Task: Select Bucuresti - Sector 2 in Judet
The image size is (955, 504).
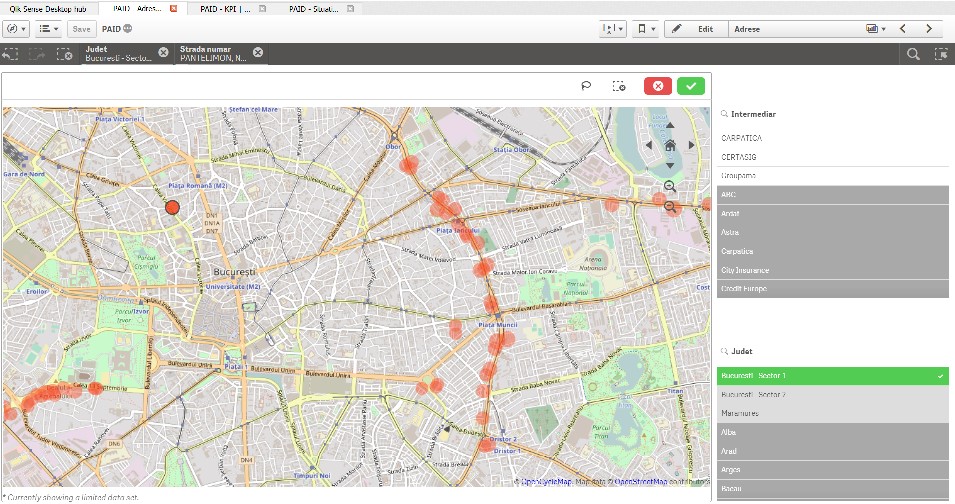Action: tap(833, 394)
